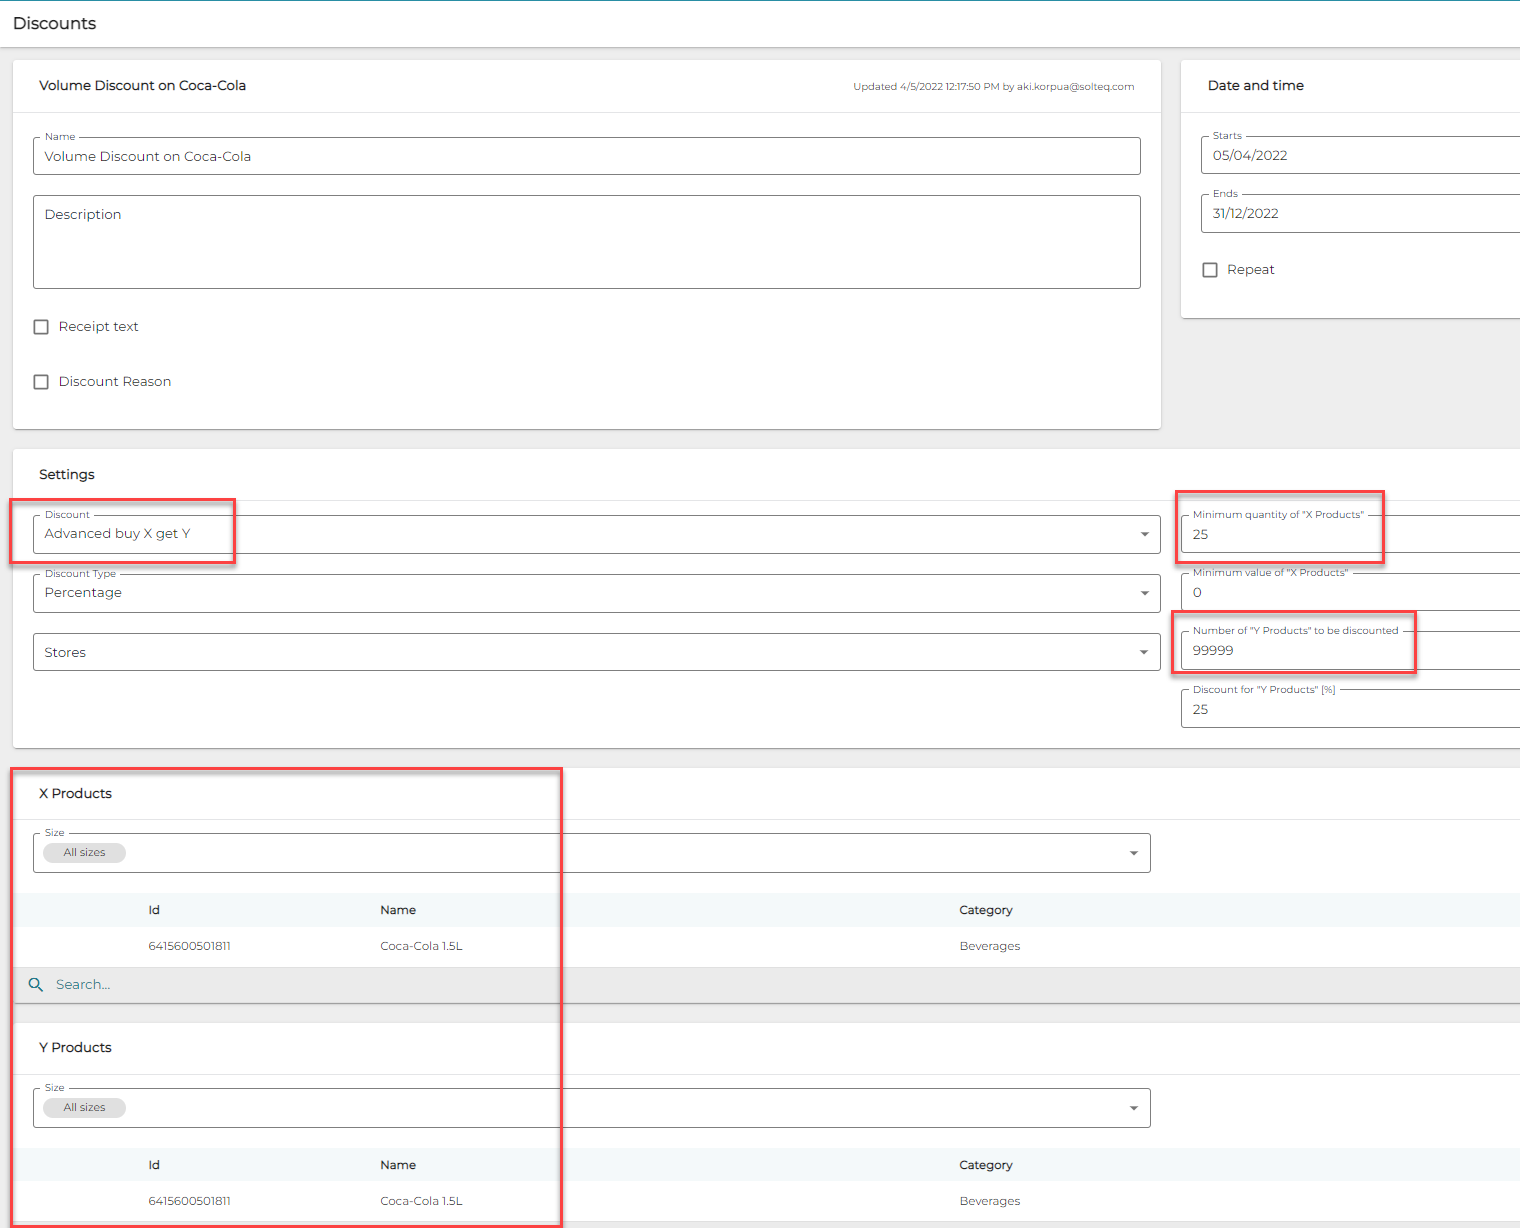Click the Name input field
The image size is (1520, 1228).
point(586,157)
